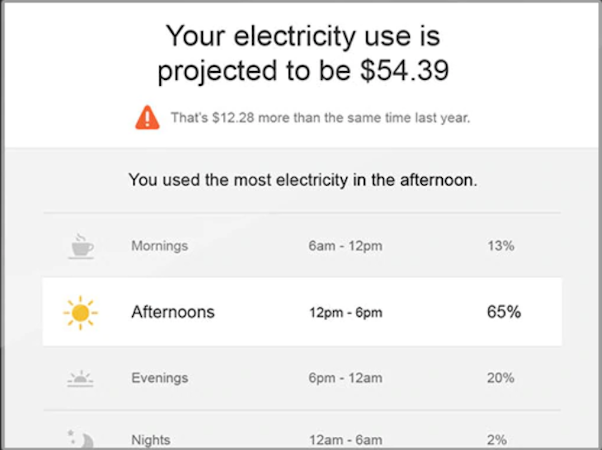Click the most electricity in the afternoon text
This screenshot has width=602, height=450.
(302, 181)
